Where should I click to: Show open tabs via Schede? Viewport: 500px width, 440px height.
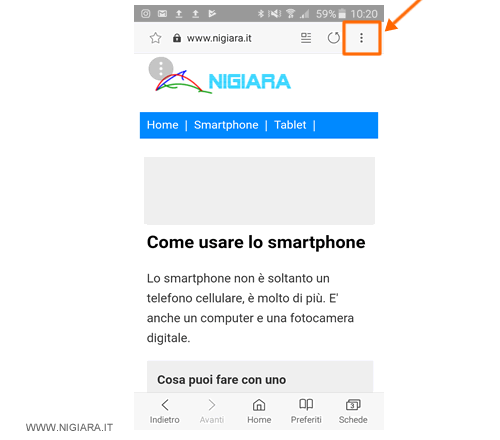pyautogui.click(x=353, y=411)
